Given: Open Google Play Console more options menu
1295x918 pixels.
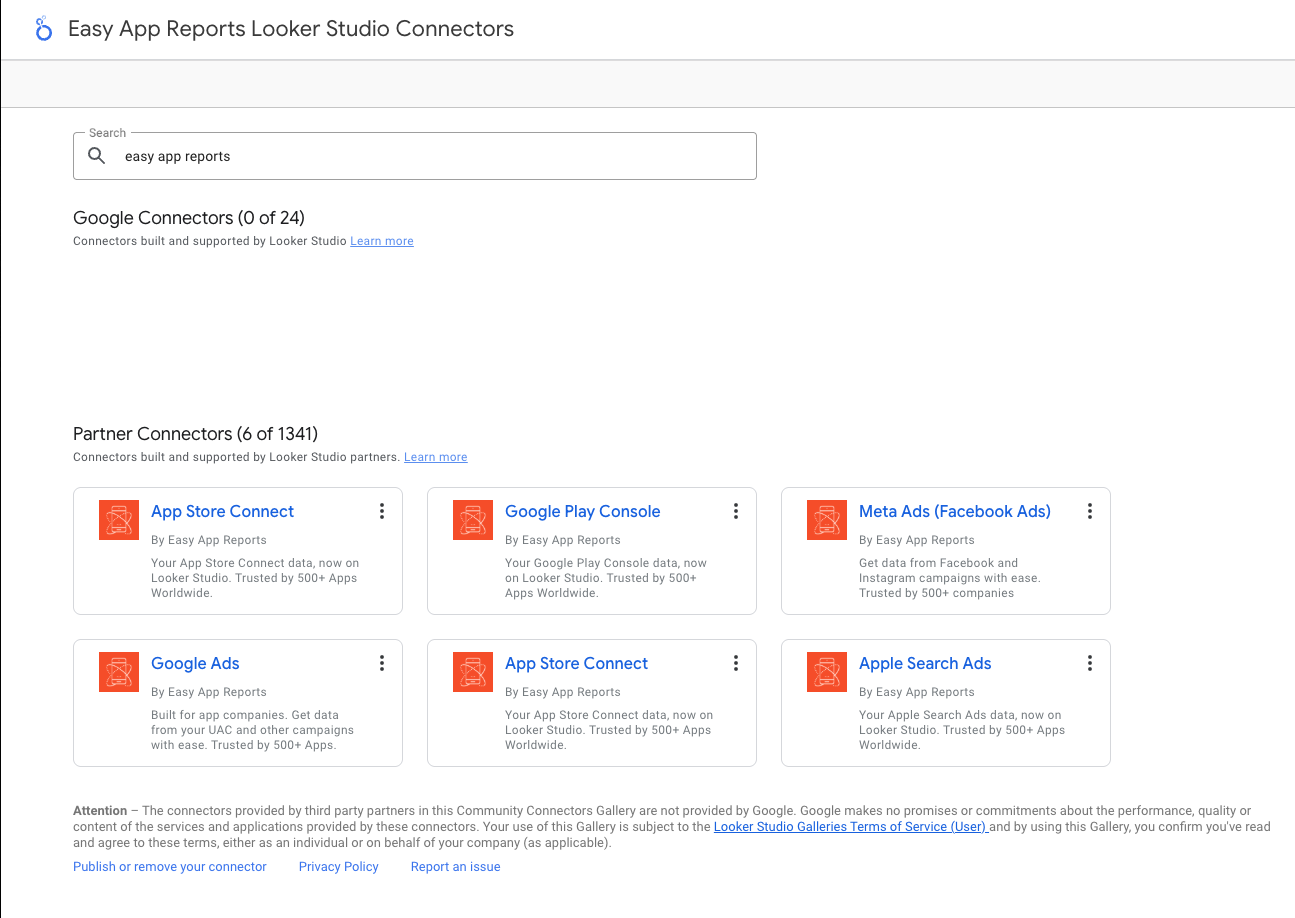Looking at the screenshot, I should coord(735,511).
